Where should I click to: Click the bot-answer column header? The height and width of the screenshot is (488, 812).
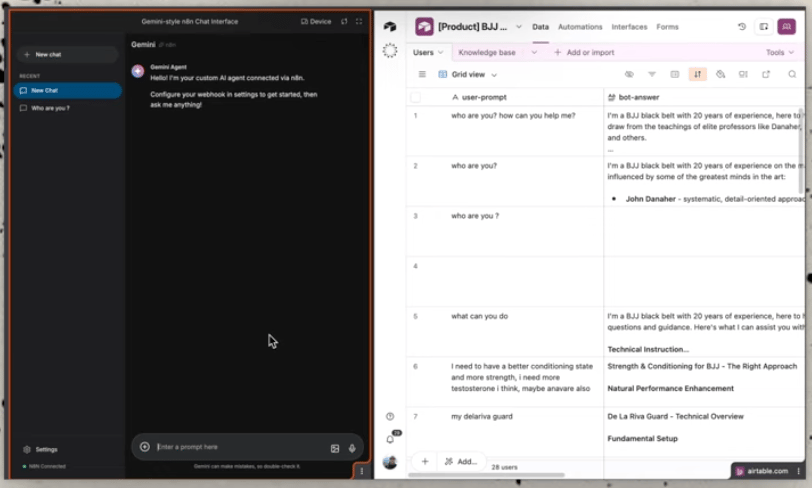(x=704, y=97)
